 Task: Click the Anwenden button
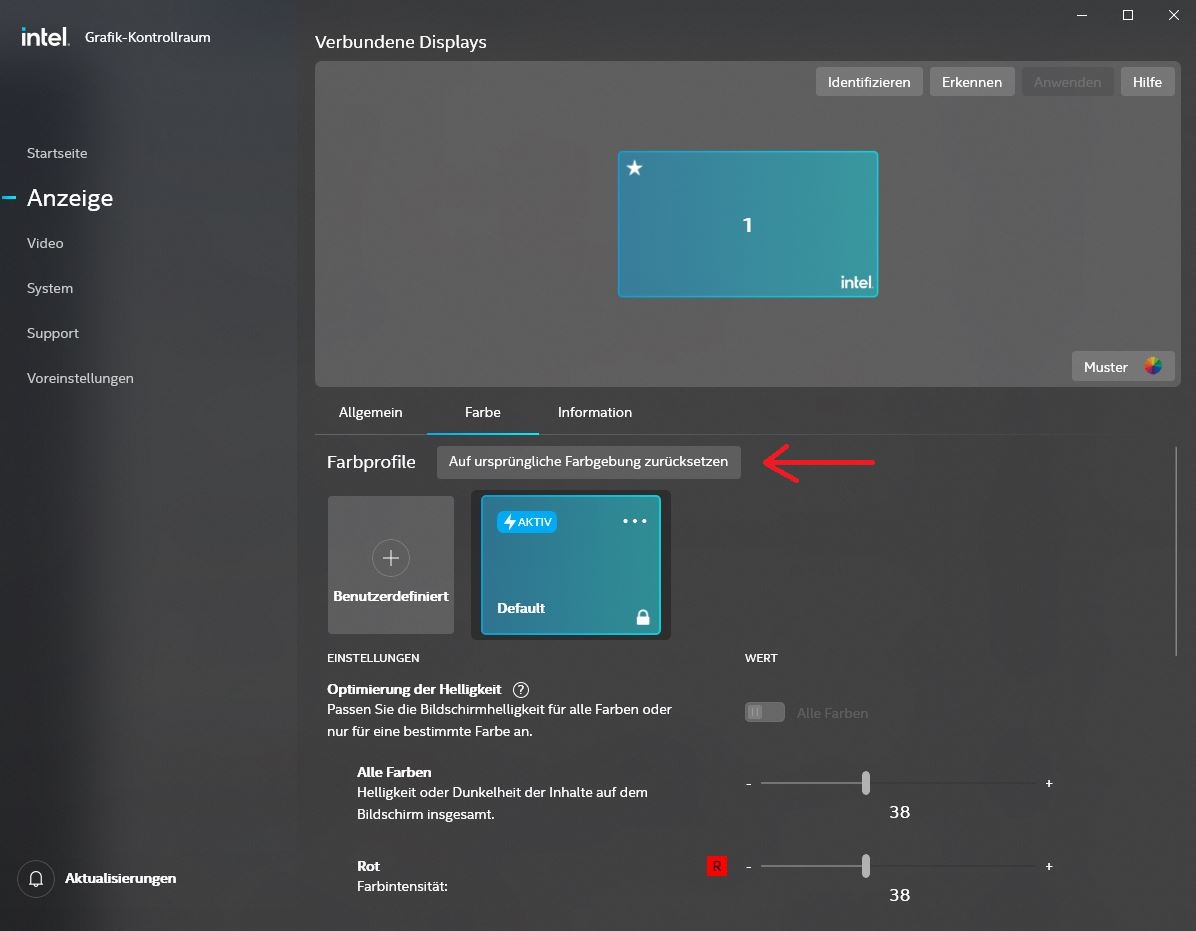tap(1067, 82)
